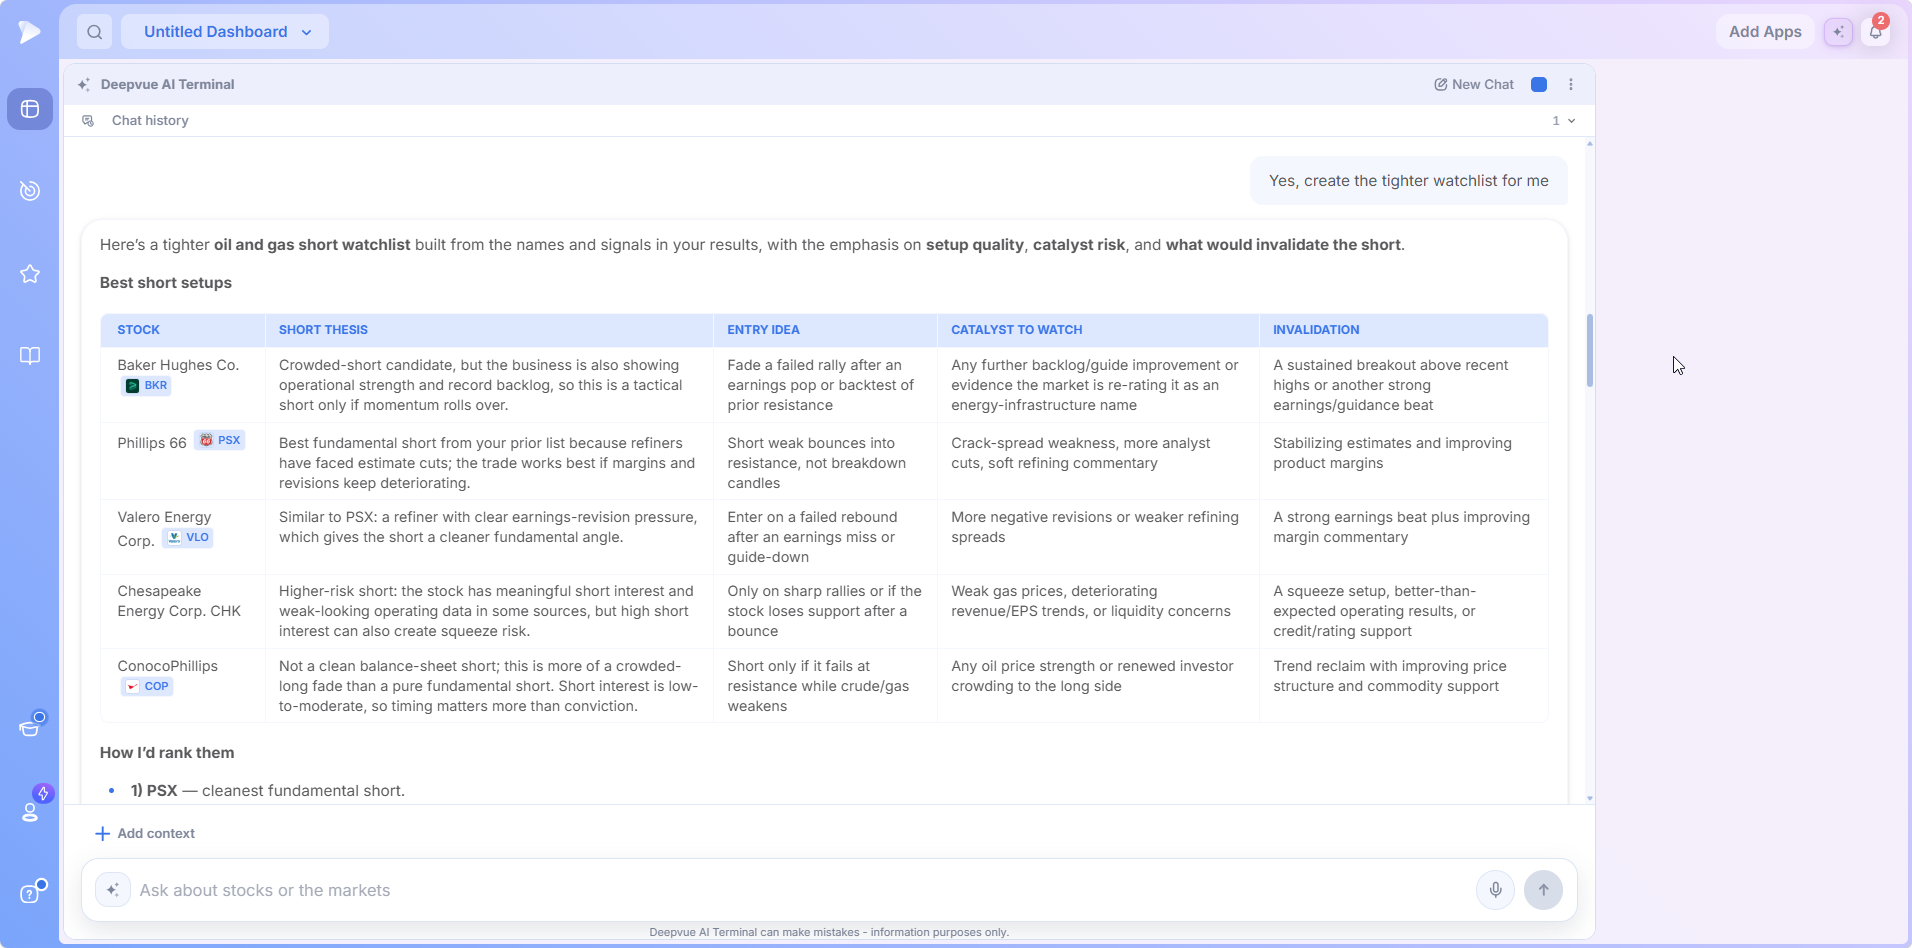
Task: Click the ConocoPhillips stock name
Action: [167, 666]
